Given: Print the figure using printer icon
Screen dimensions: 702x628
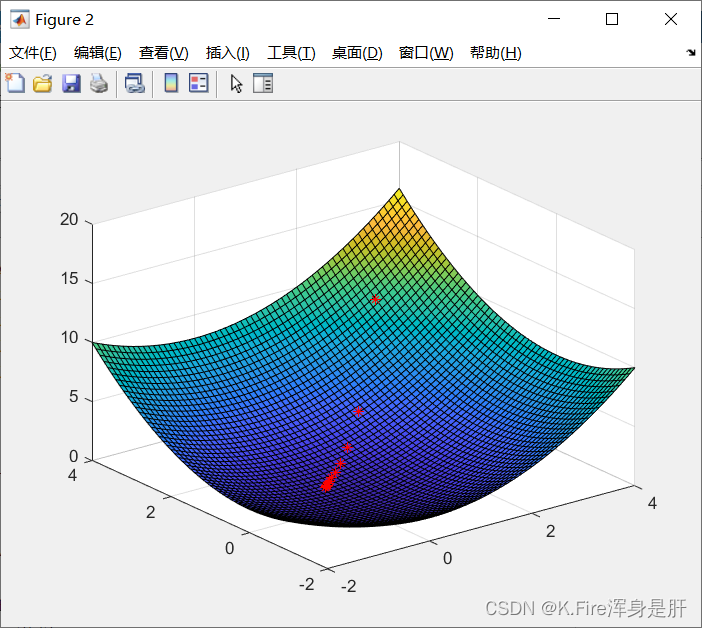Looking at the screenshot, I should click(99, 84).
